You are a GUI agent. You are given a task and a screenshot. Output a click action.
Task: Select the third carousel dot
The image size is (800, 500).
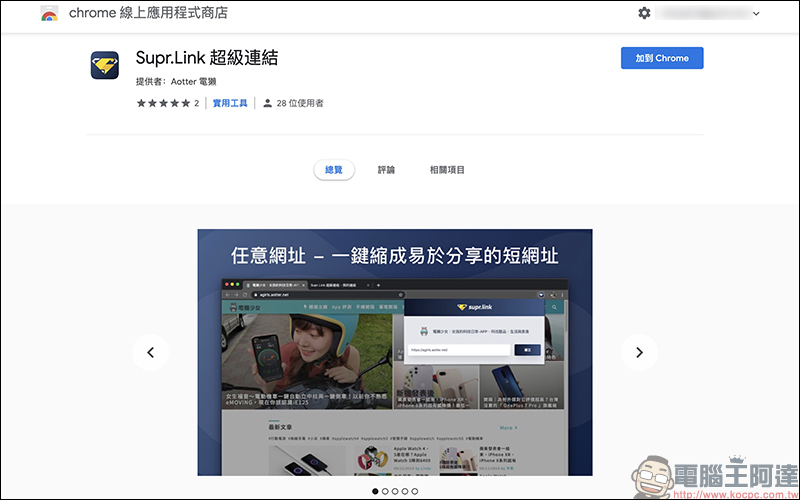coord(395,491)
